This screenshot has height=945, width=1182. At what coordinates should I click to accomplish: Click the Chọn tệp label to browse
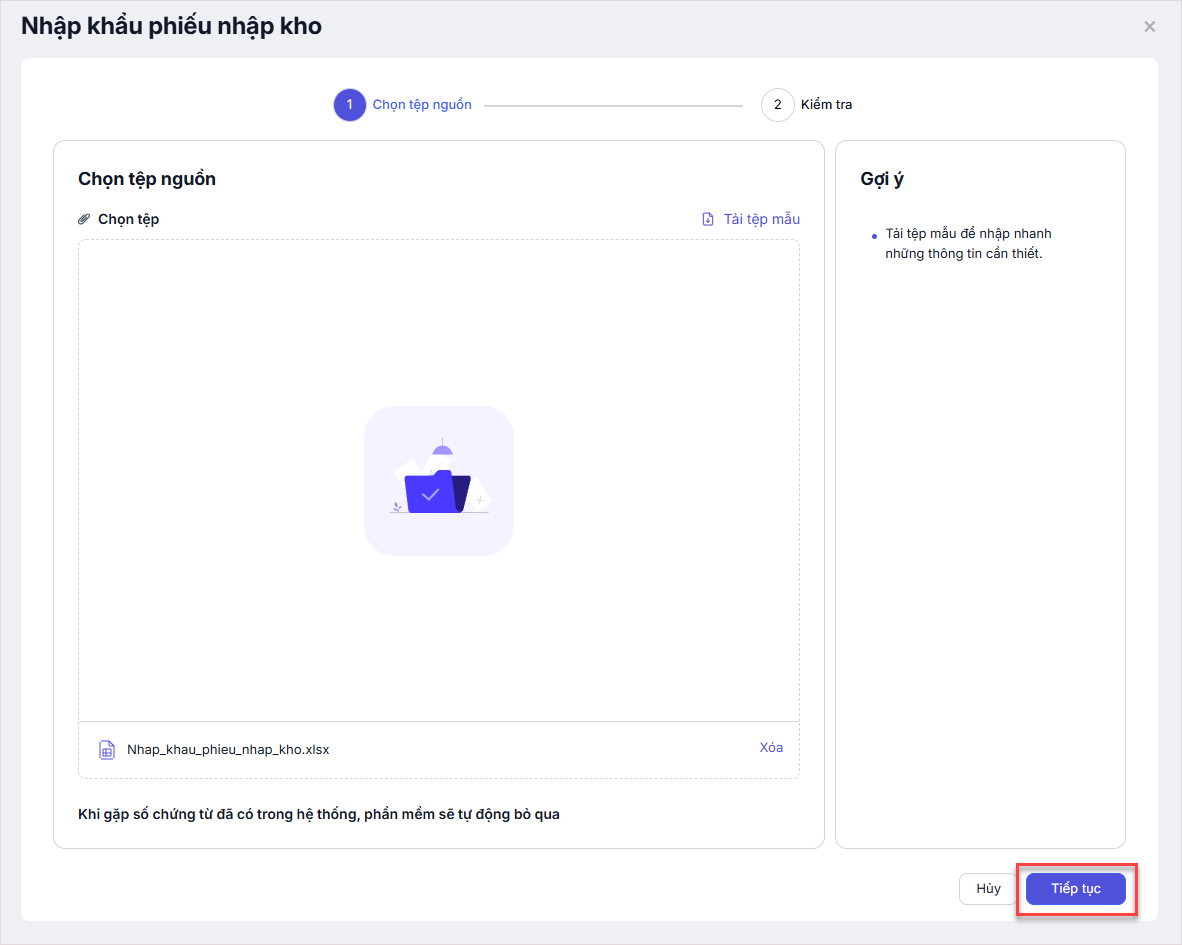128,219
